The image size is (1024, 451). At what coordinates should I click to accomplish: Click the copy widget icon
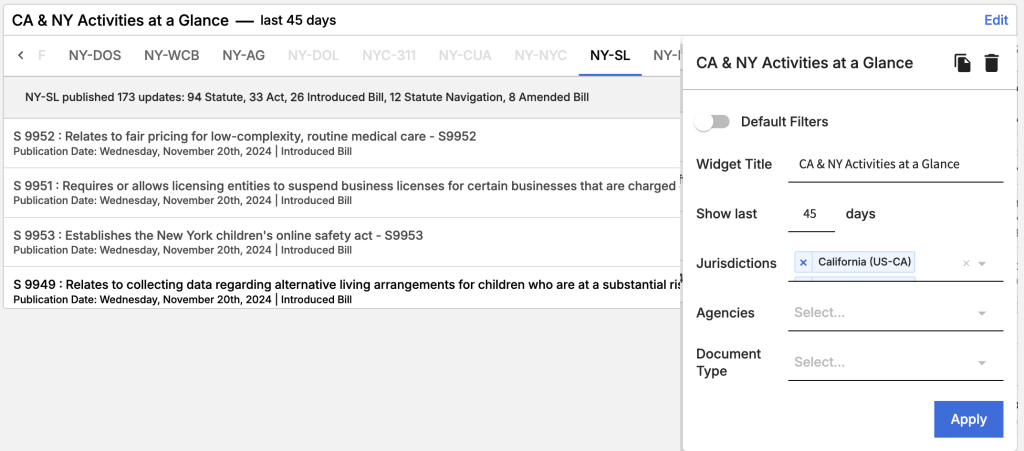[x=962, y=63]
